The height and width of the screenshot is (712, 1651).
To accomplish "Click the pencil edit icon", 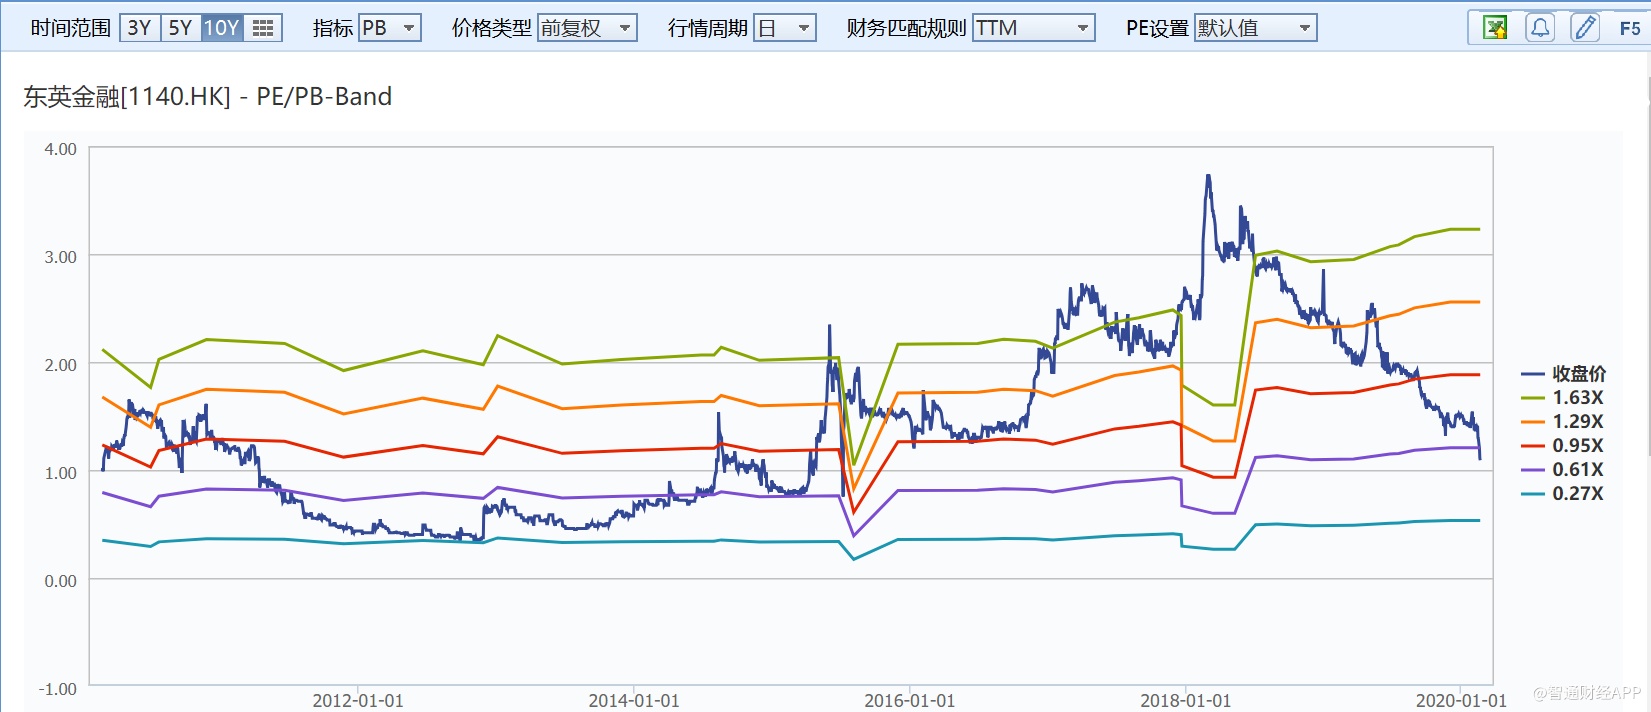I will 1585,28.
